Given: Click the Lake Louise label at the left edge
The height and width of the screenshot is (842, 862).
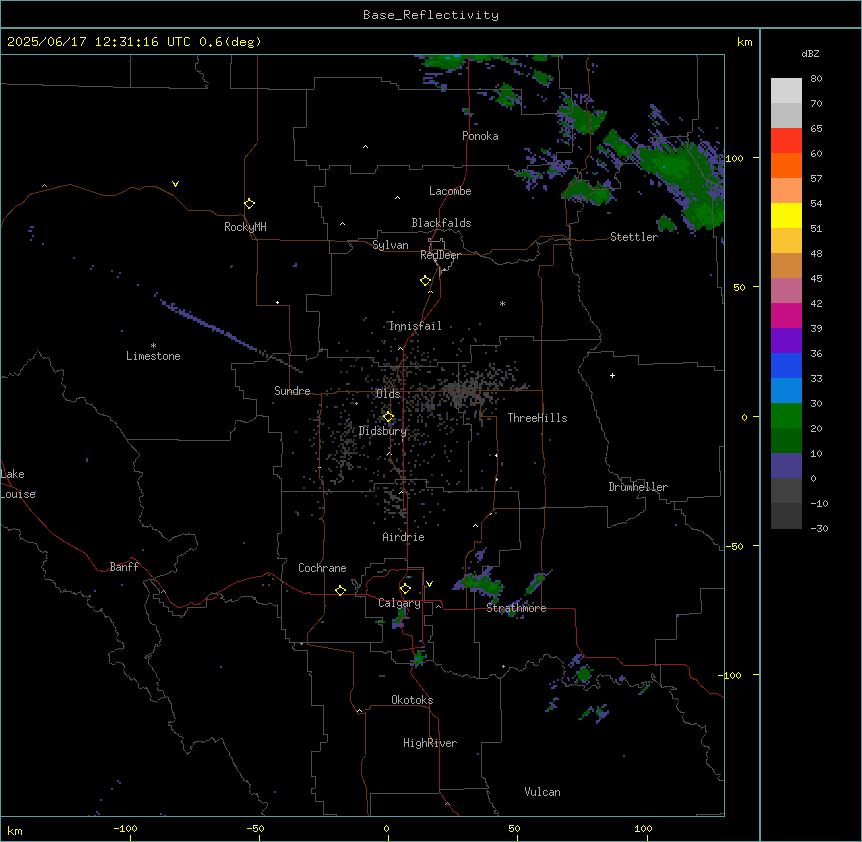Looking at the screenshot, I should [17, 484].
